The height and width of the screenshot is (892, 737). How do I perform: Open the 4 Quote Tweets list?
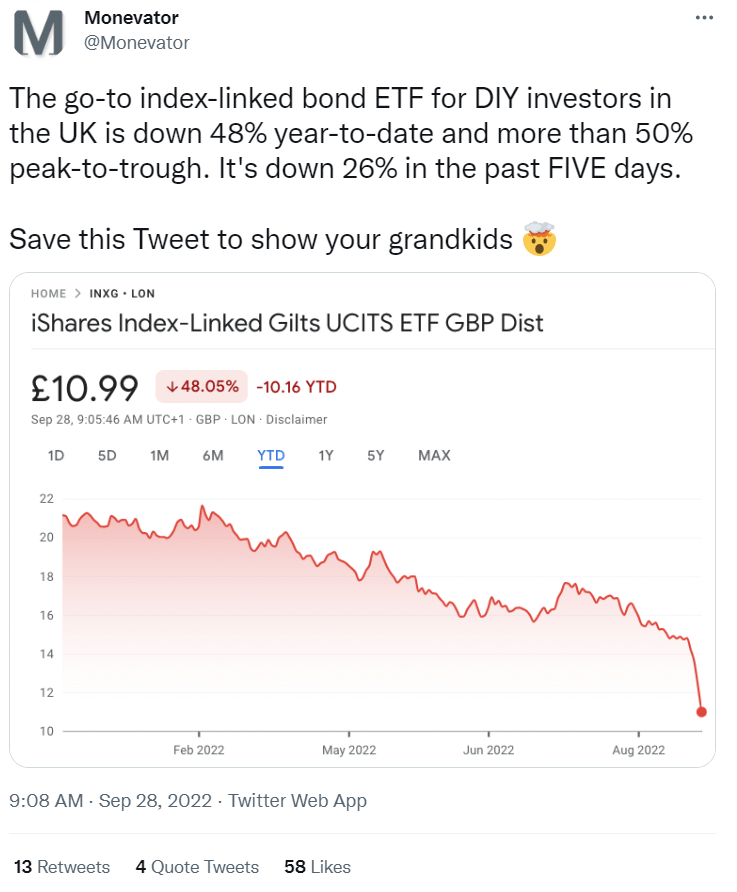197,867
